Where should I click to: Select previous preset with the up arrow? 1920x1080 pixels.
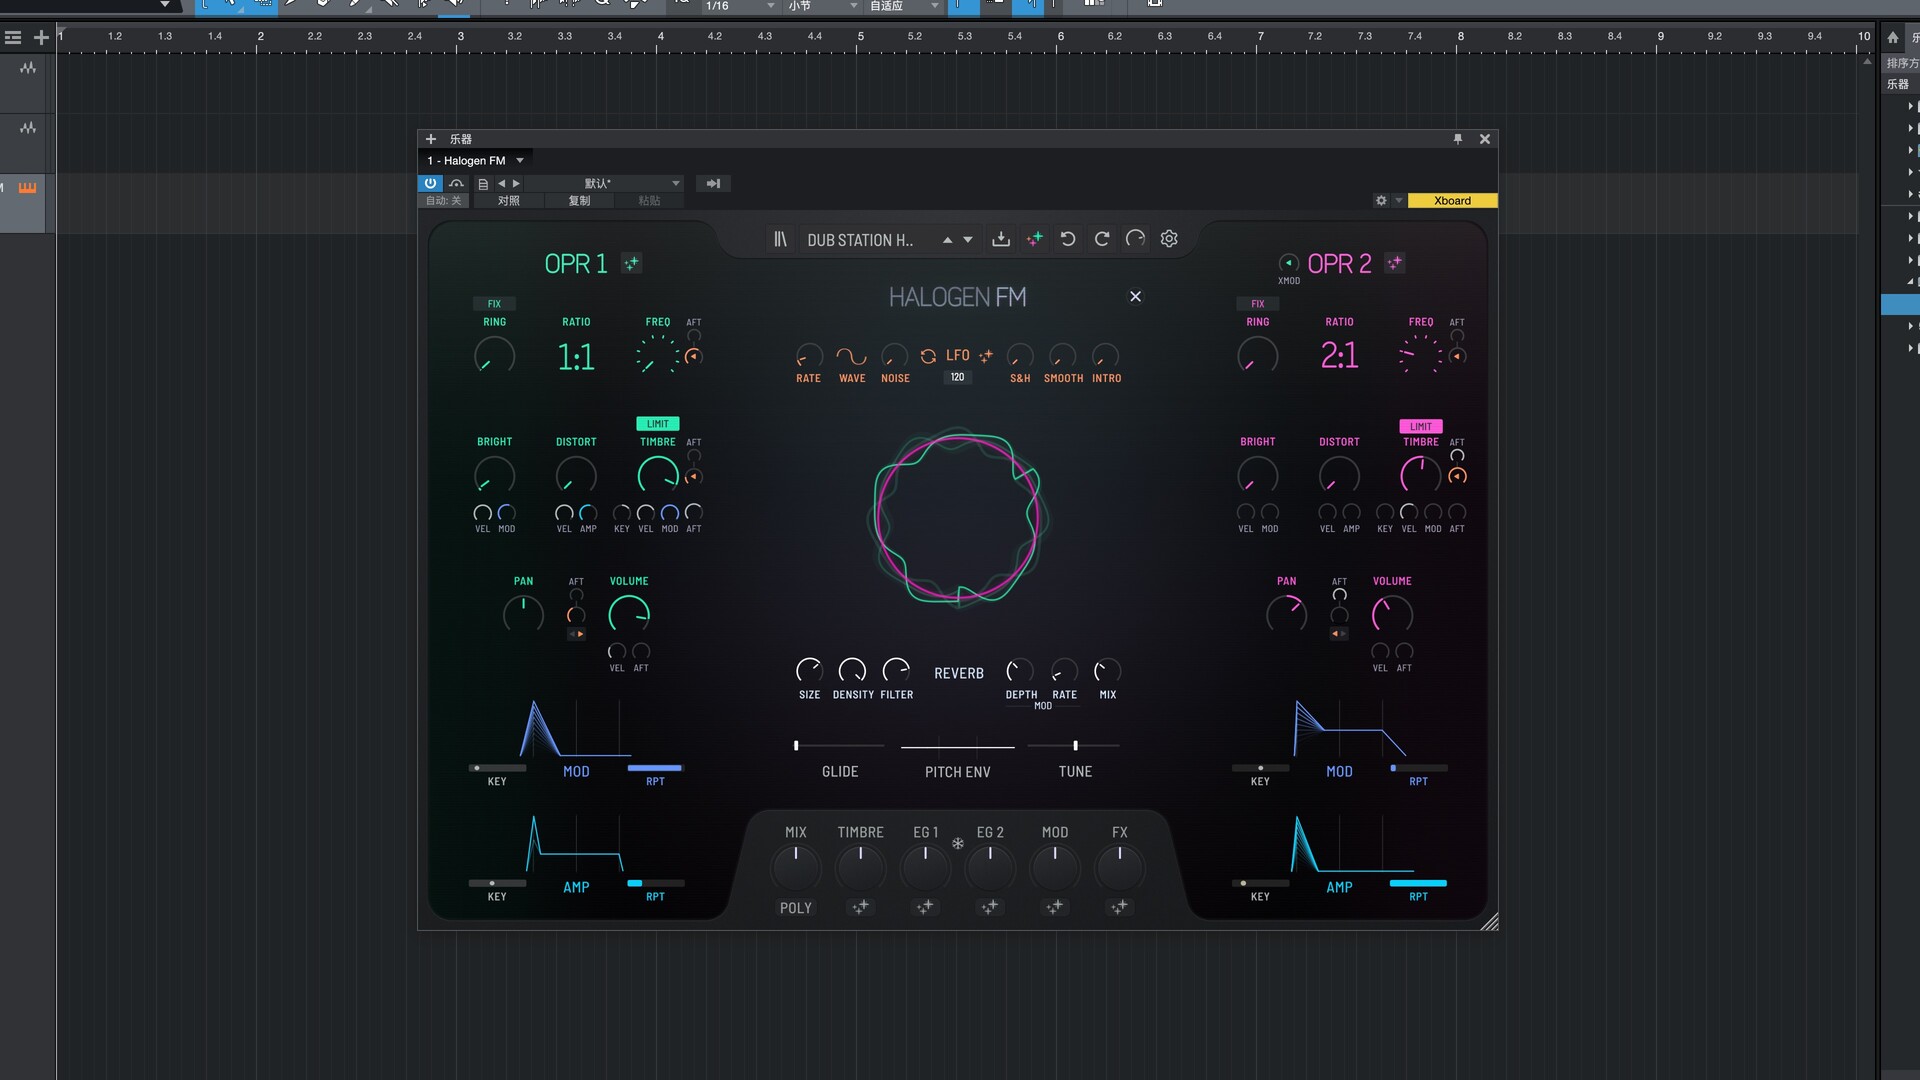coord(947,240)
